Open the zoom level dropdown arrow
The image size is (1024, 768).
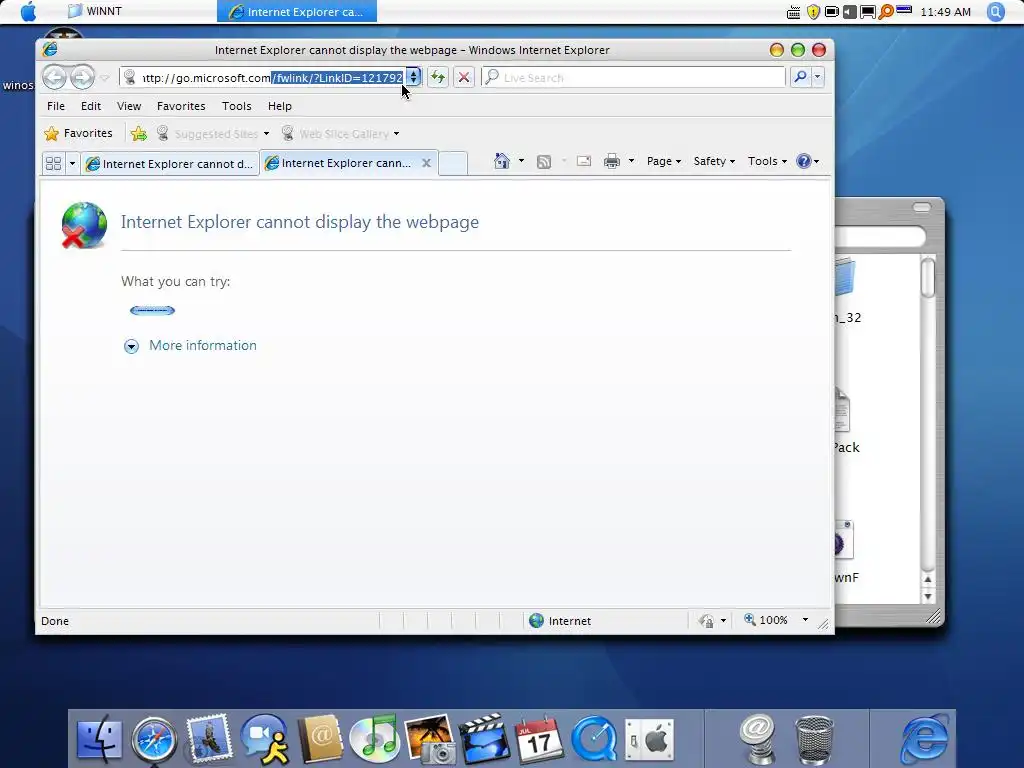click(805, 620)
